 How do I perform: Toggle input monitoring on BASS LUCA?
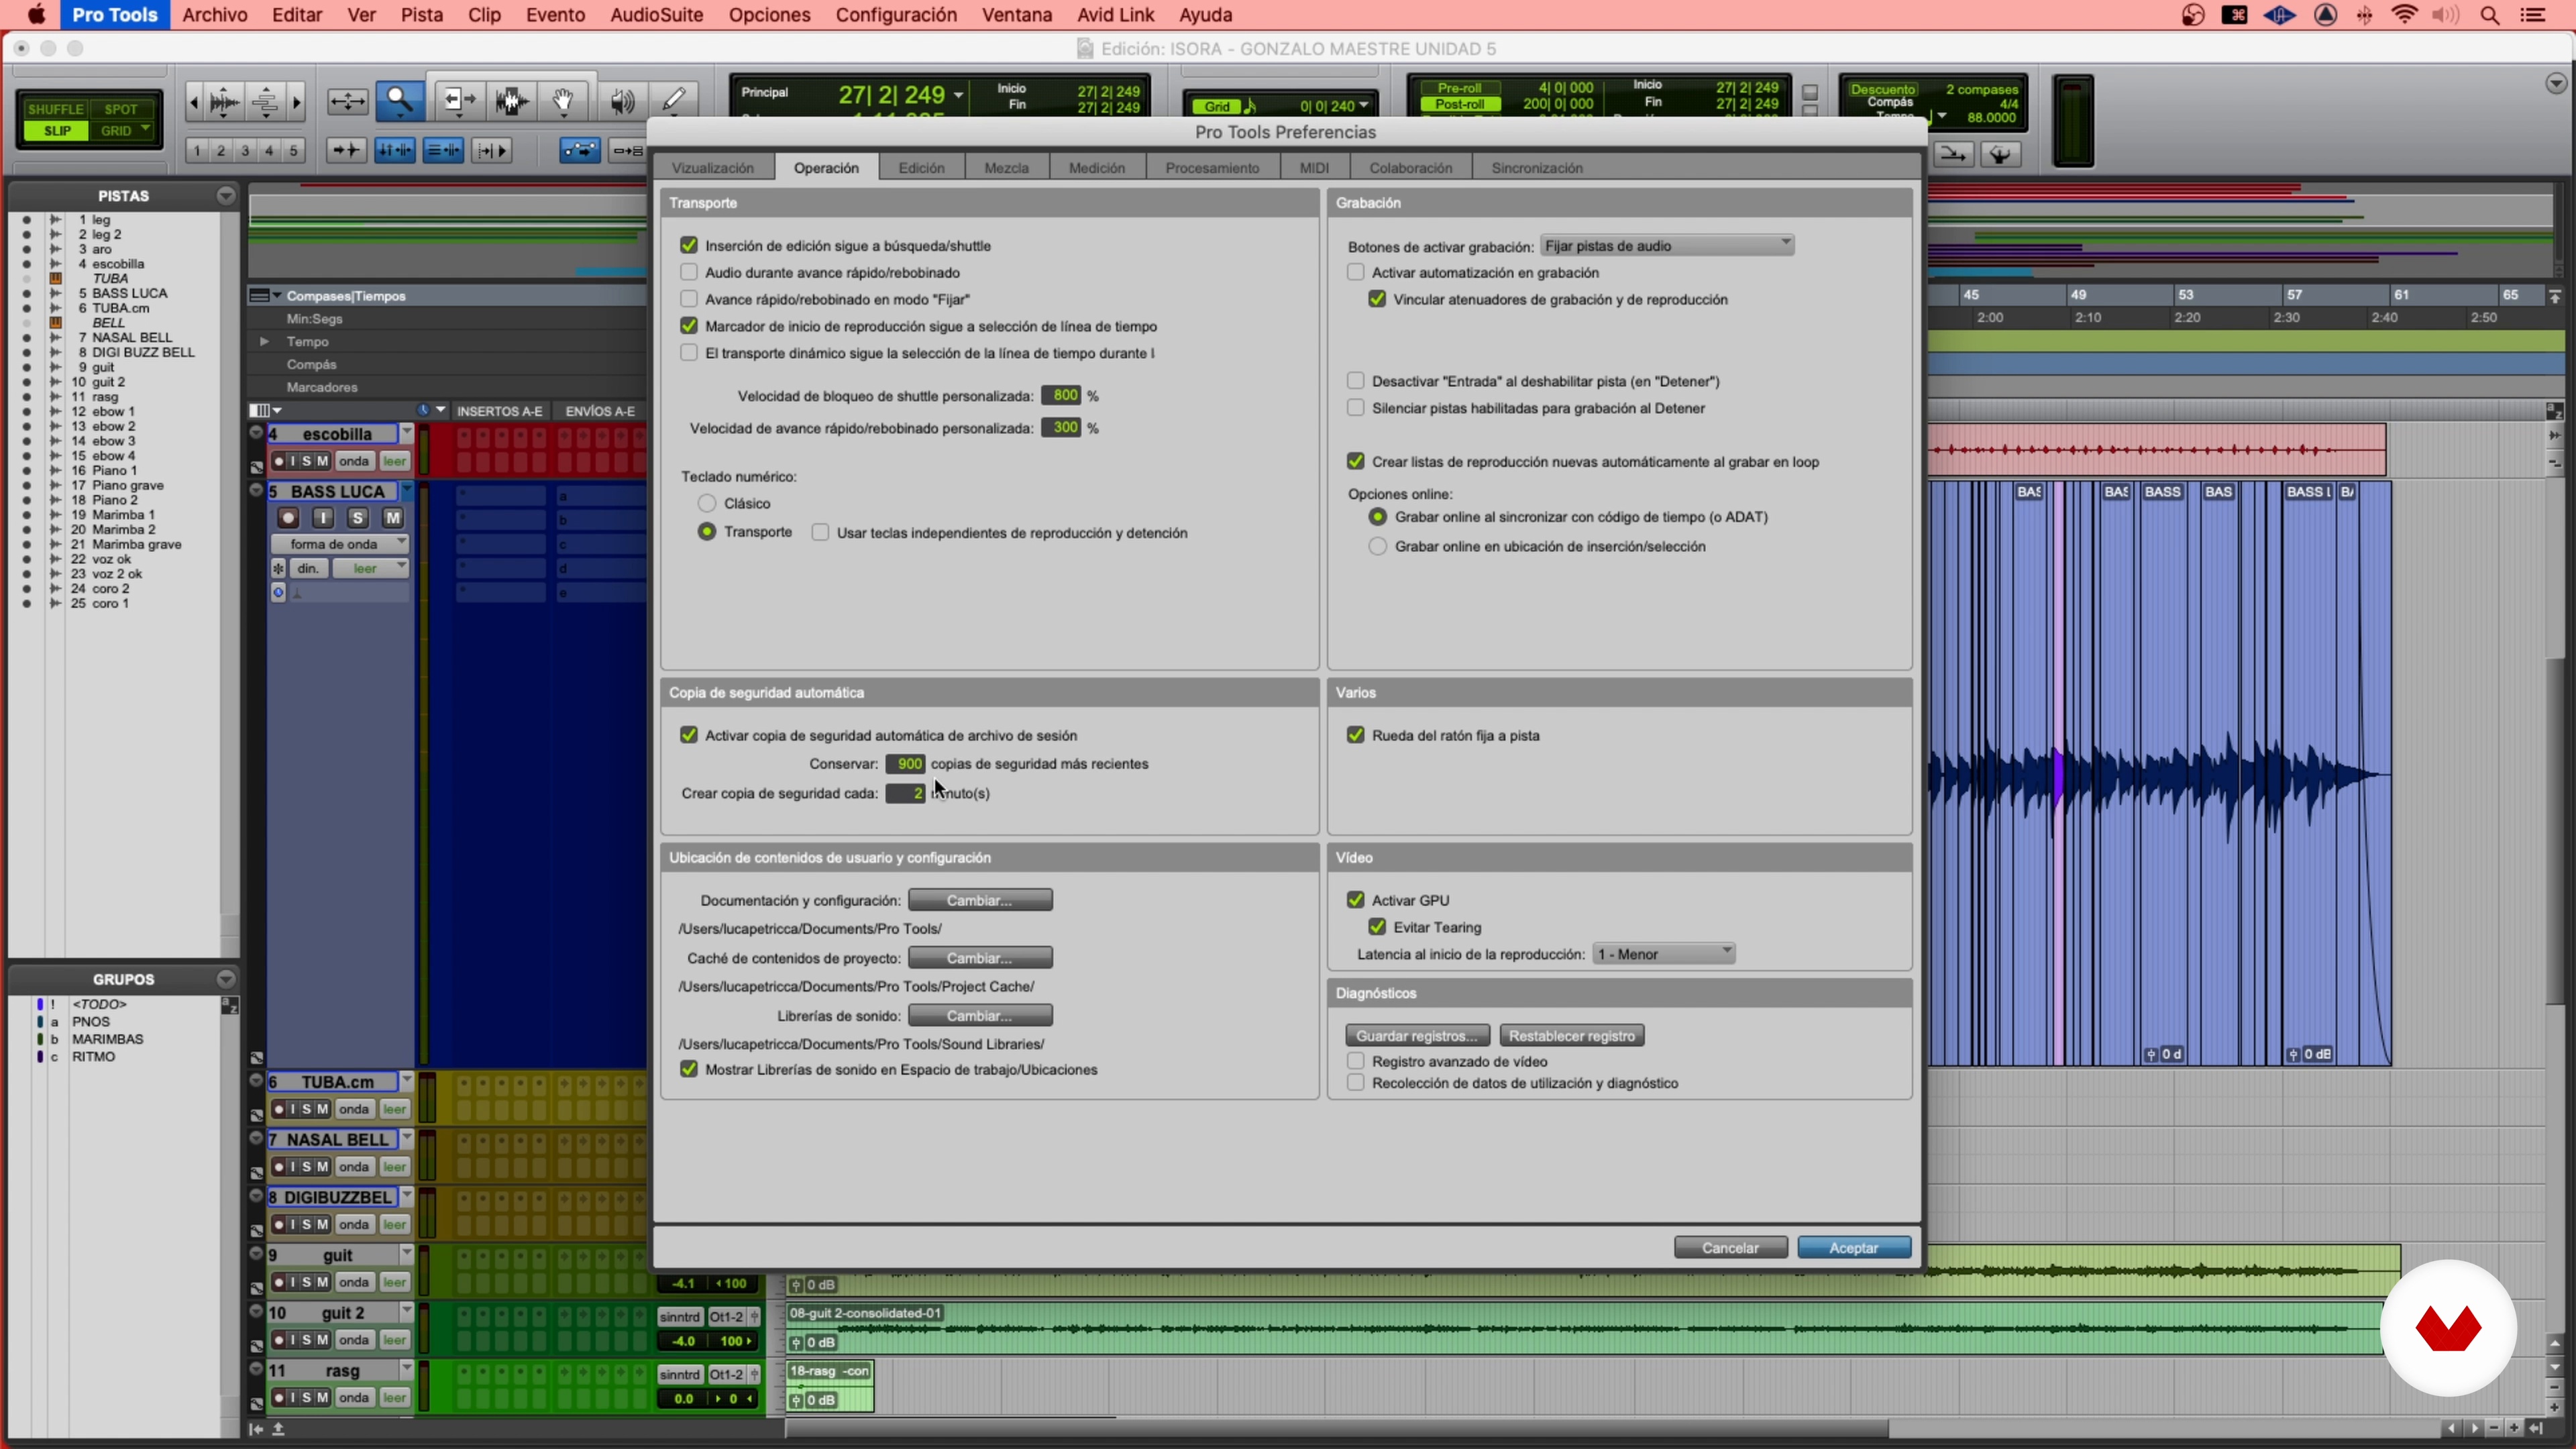click(x=323, y=517)
